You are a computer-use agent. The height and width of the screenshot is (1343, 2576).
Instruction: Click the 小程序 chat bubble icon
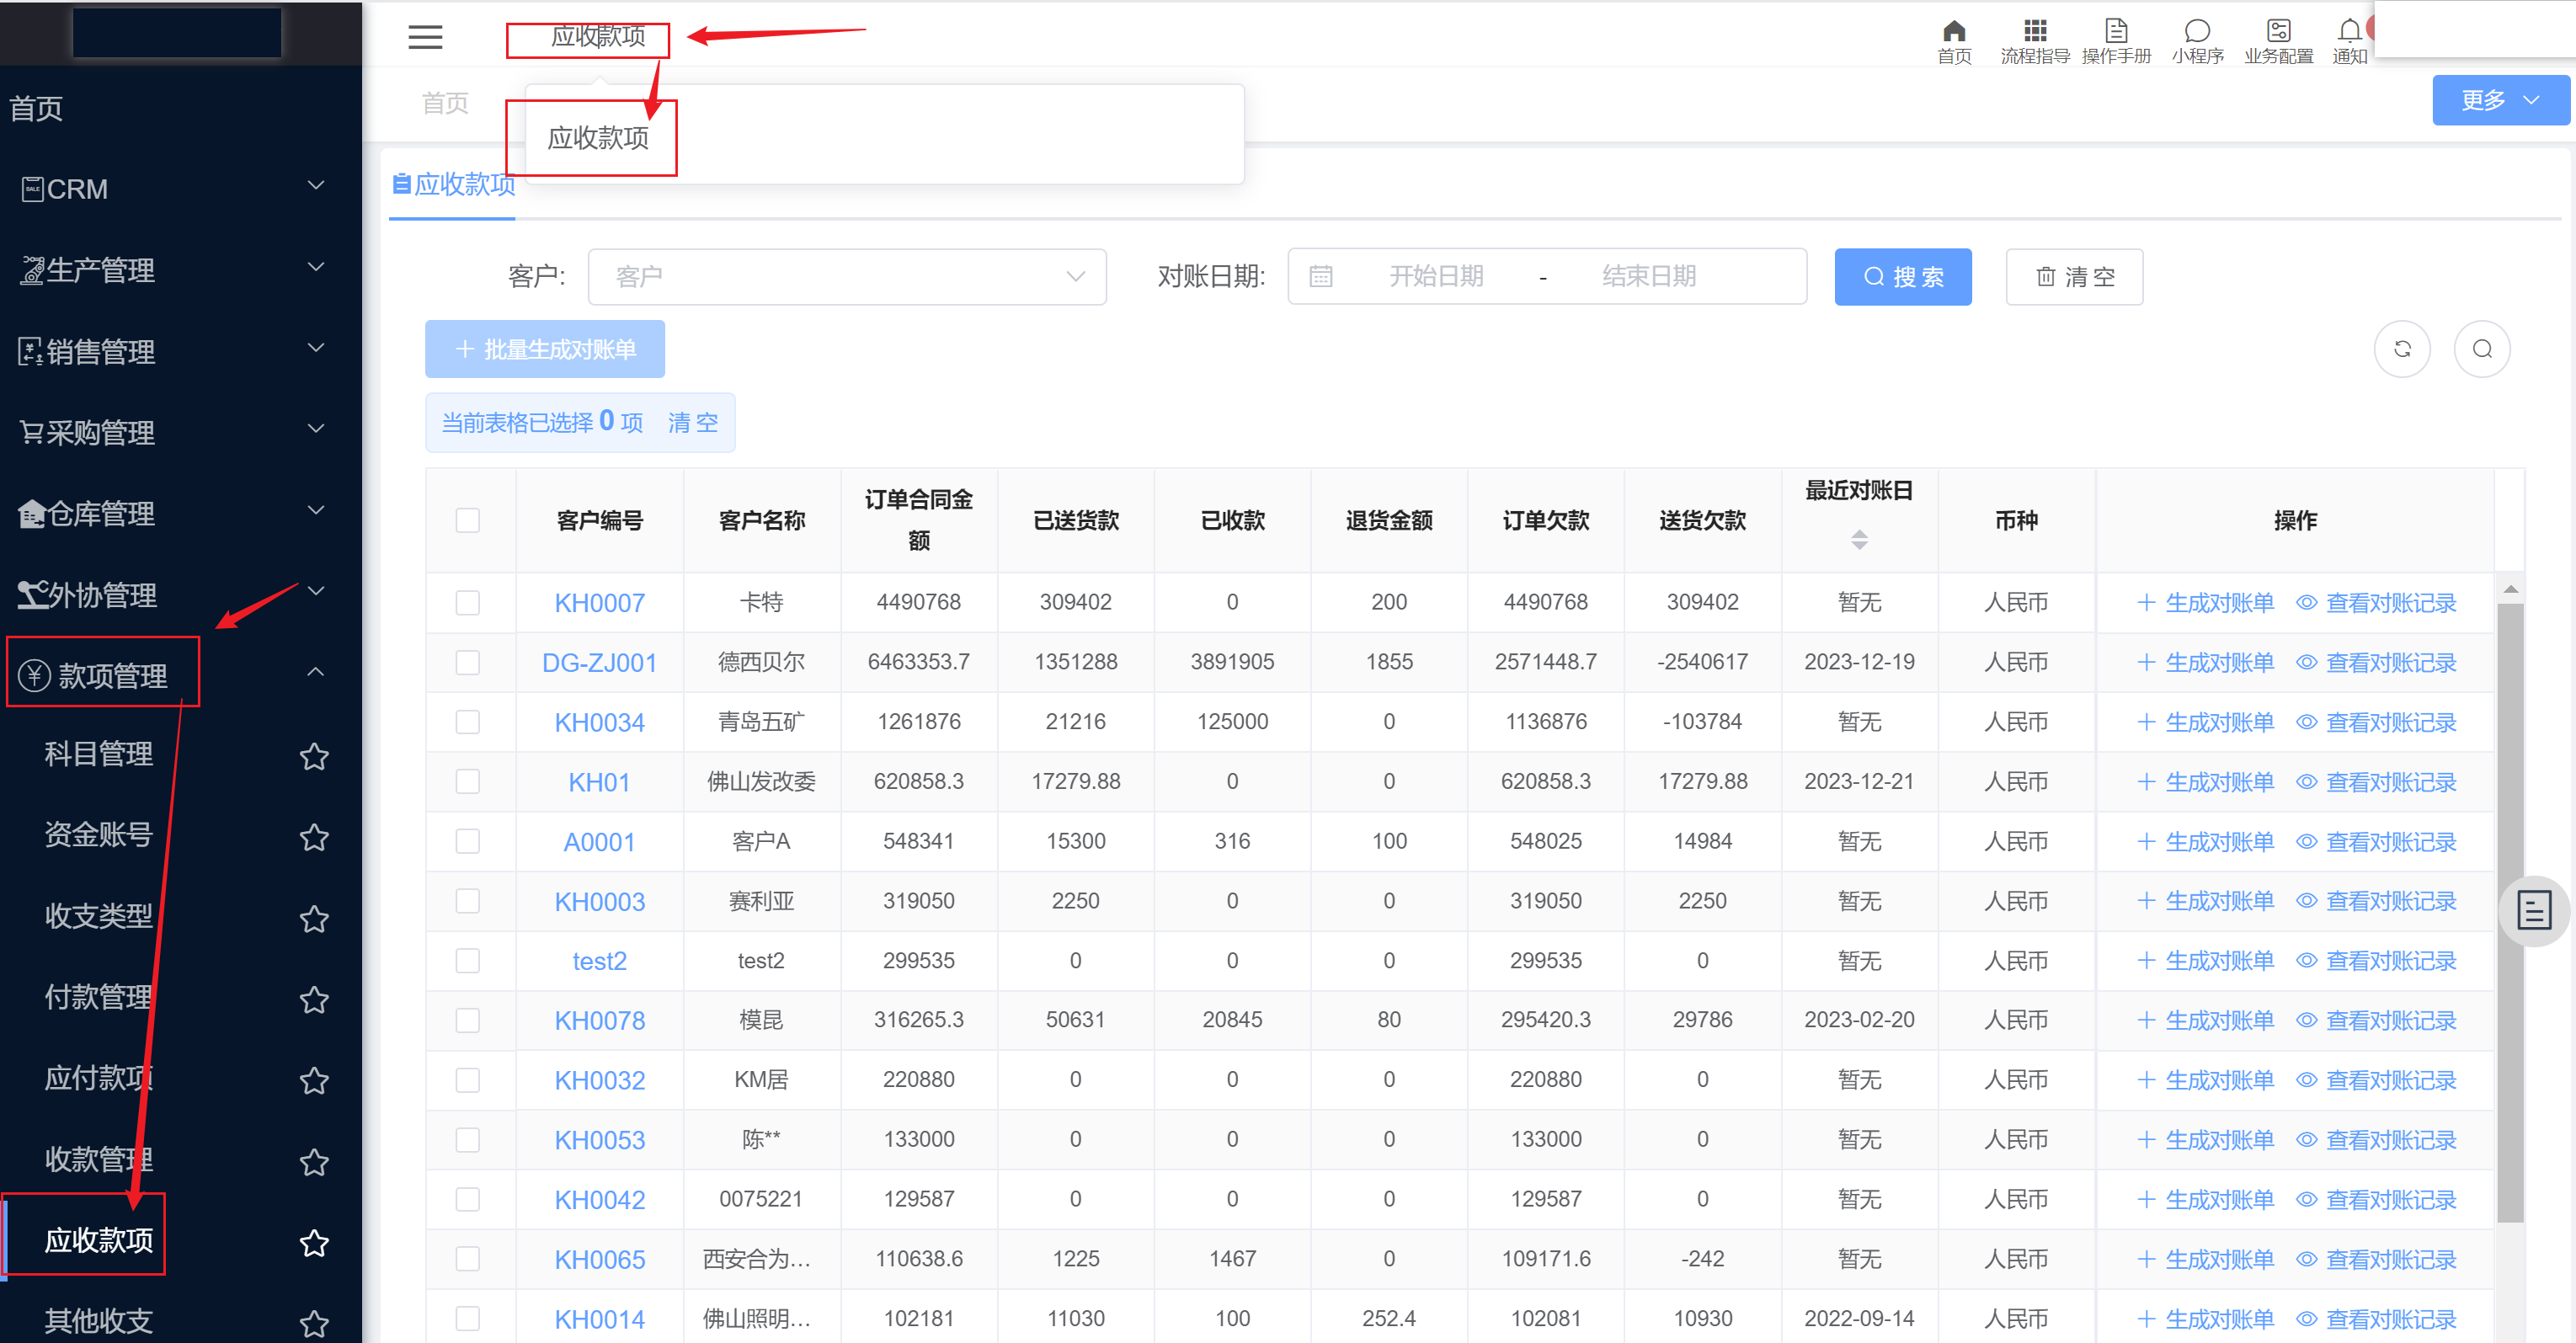2196,31
